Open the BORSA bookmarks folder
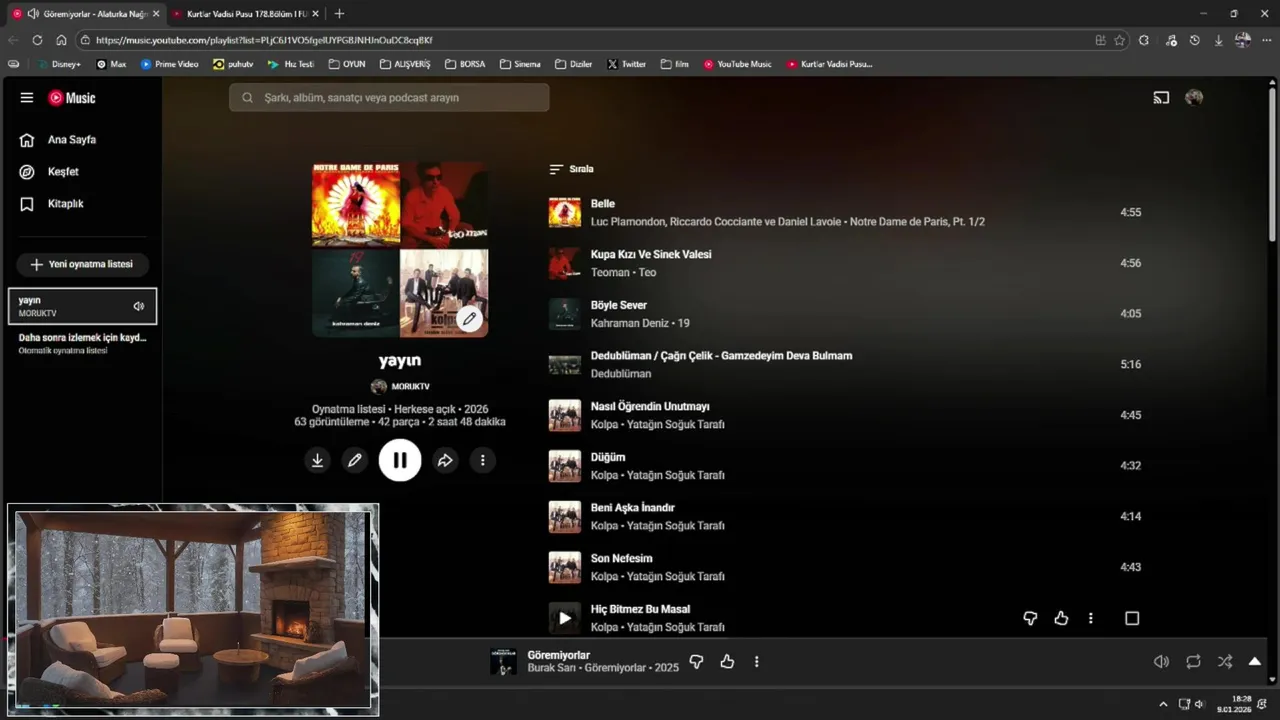The width and height of the screenshot is (1280, 720). tap(465, 64)
